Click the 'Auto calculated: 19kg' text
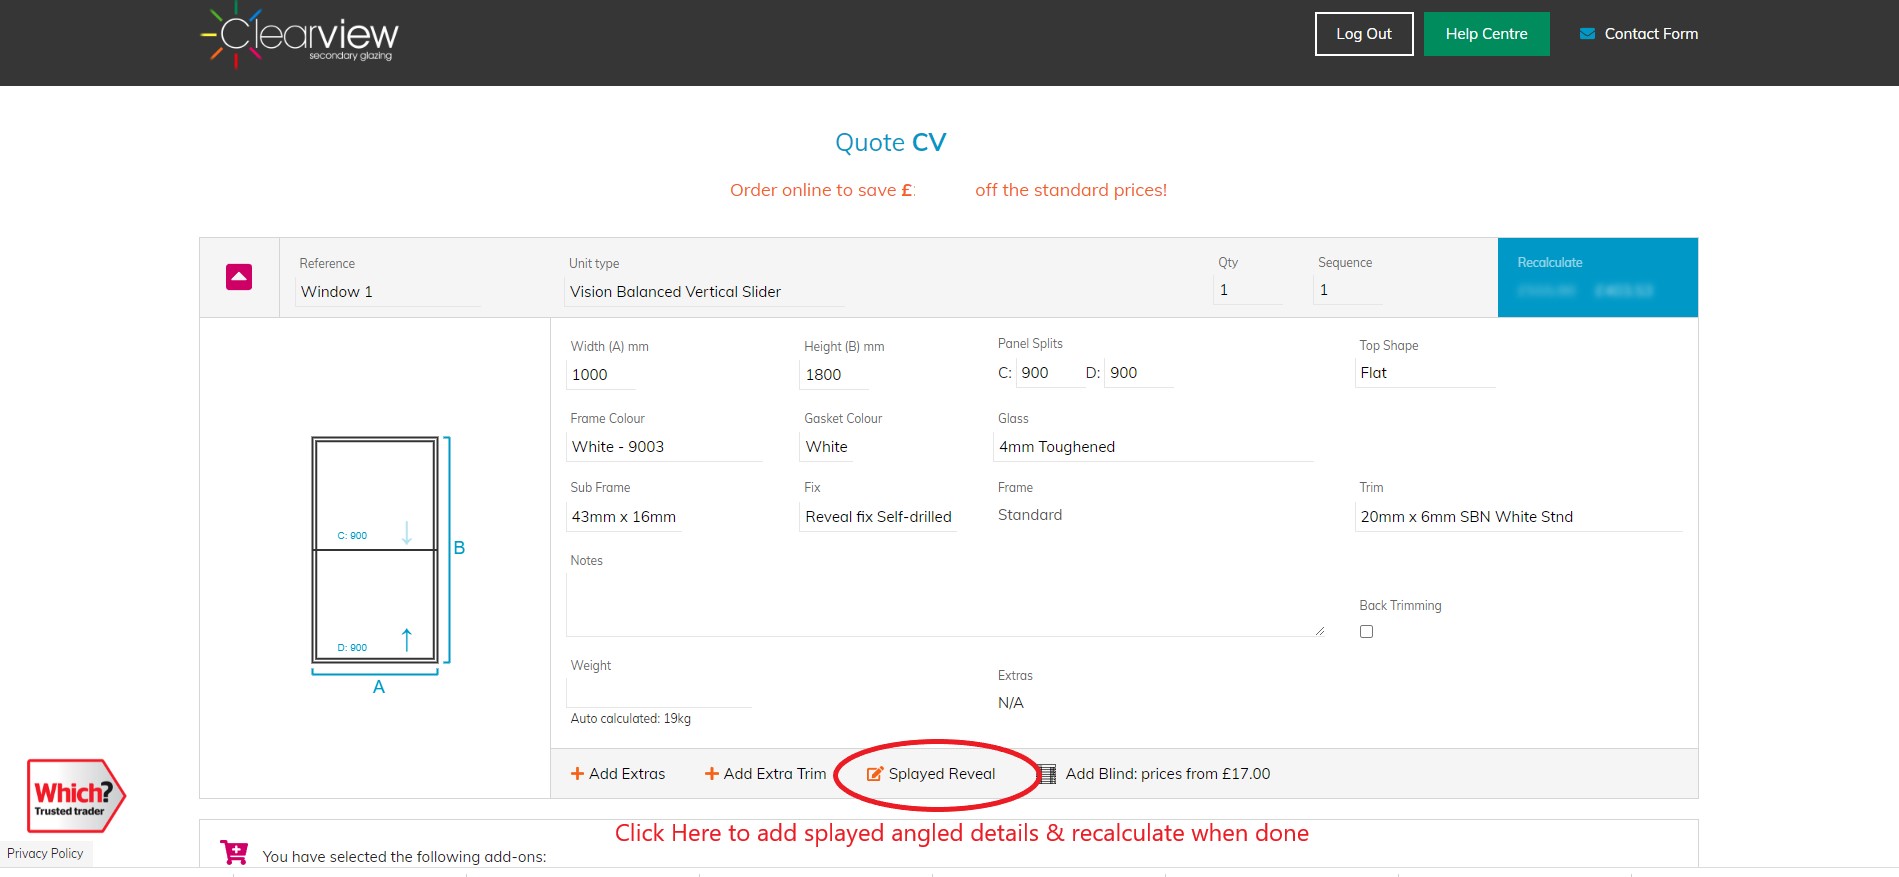The height and width of the screenshot is (877, 1899). point(631,719)
